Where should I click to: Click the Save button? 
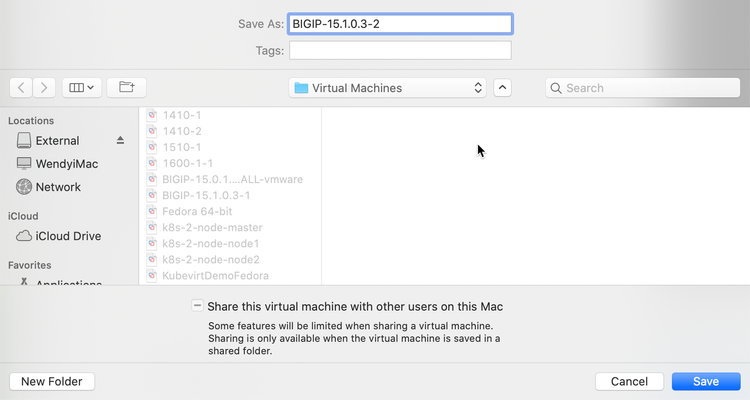(706, 381)
